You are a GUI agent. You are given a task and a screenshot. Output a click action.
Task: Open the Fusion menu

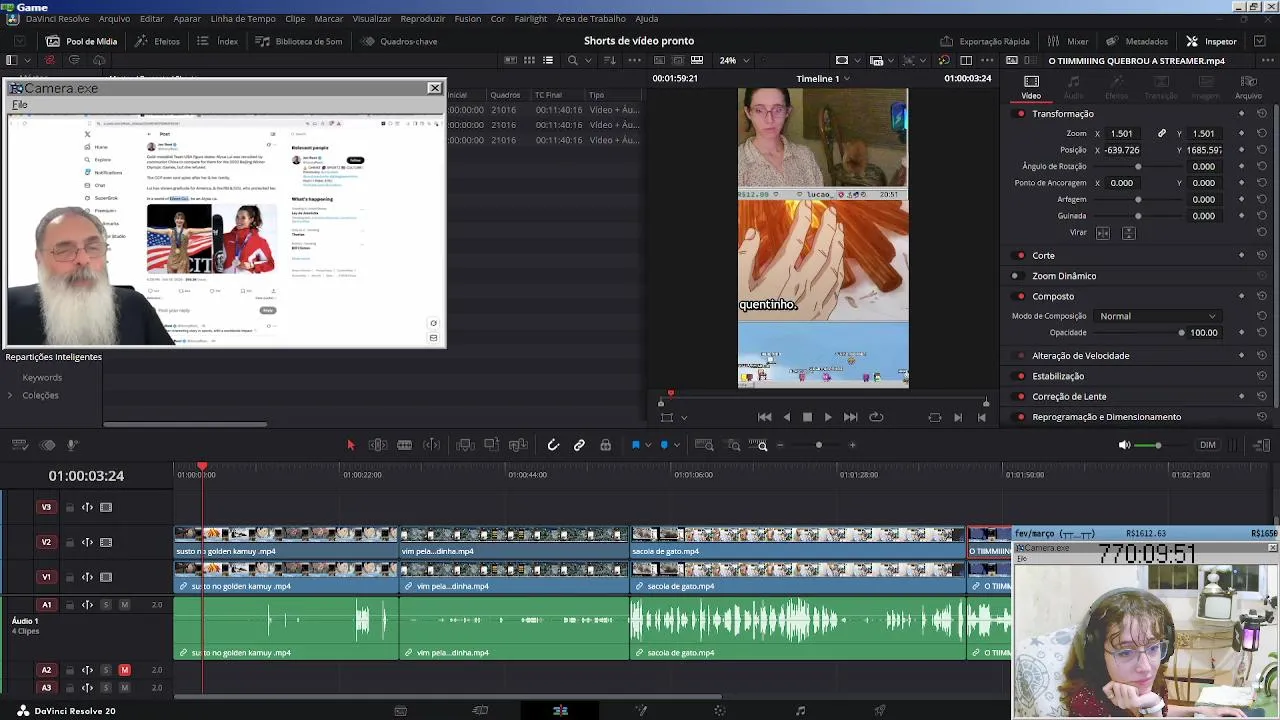coord(467,19)
